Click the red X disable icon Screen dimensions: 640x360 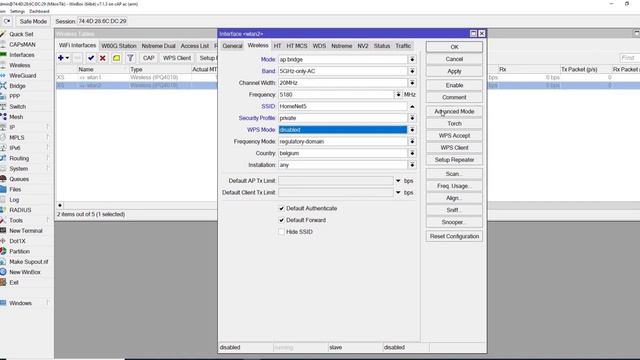(103, 58)
